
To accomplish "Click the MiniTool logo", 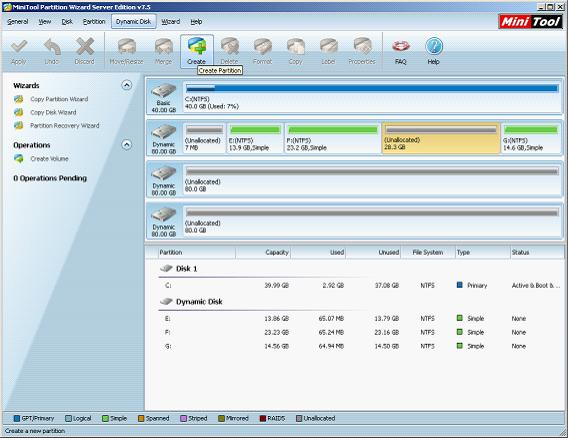I will (531, 21).
